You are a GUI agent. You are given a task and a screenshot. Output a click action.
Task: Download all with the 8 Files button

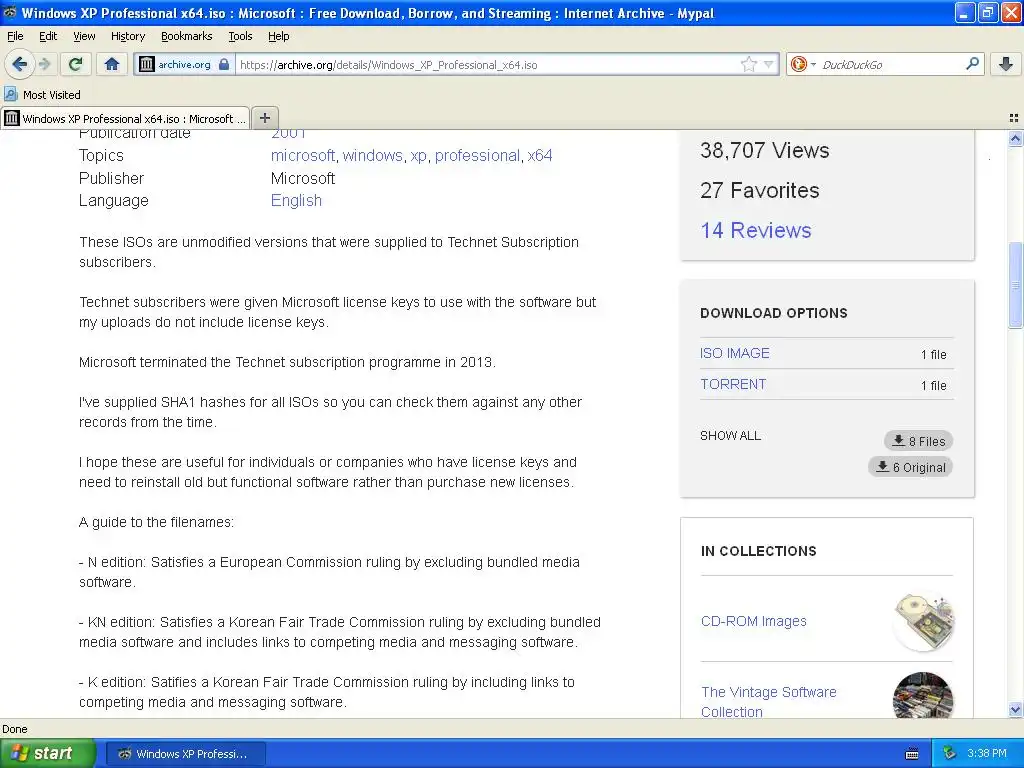tap(918, 441)
